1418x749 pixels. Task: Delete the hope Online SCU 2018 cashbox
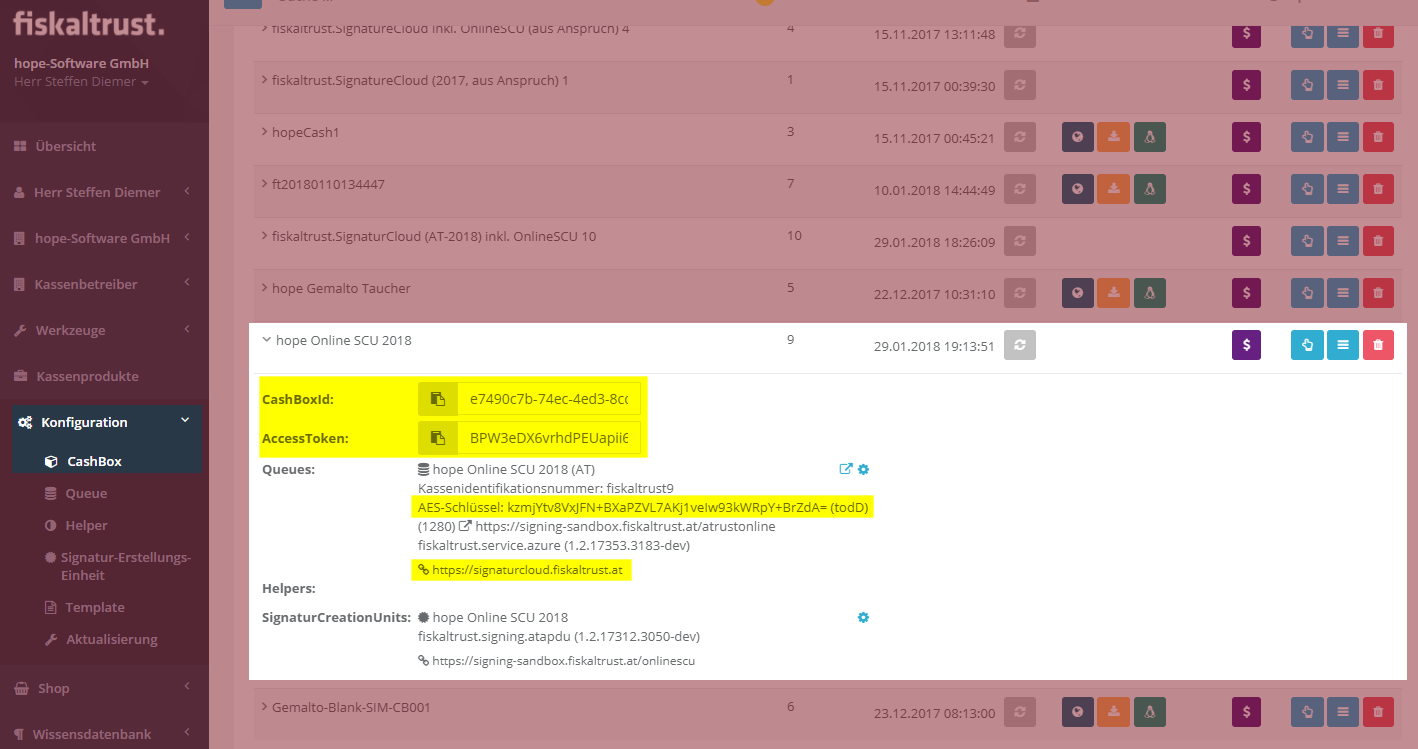[x=1378, y=345]
